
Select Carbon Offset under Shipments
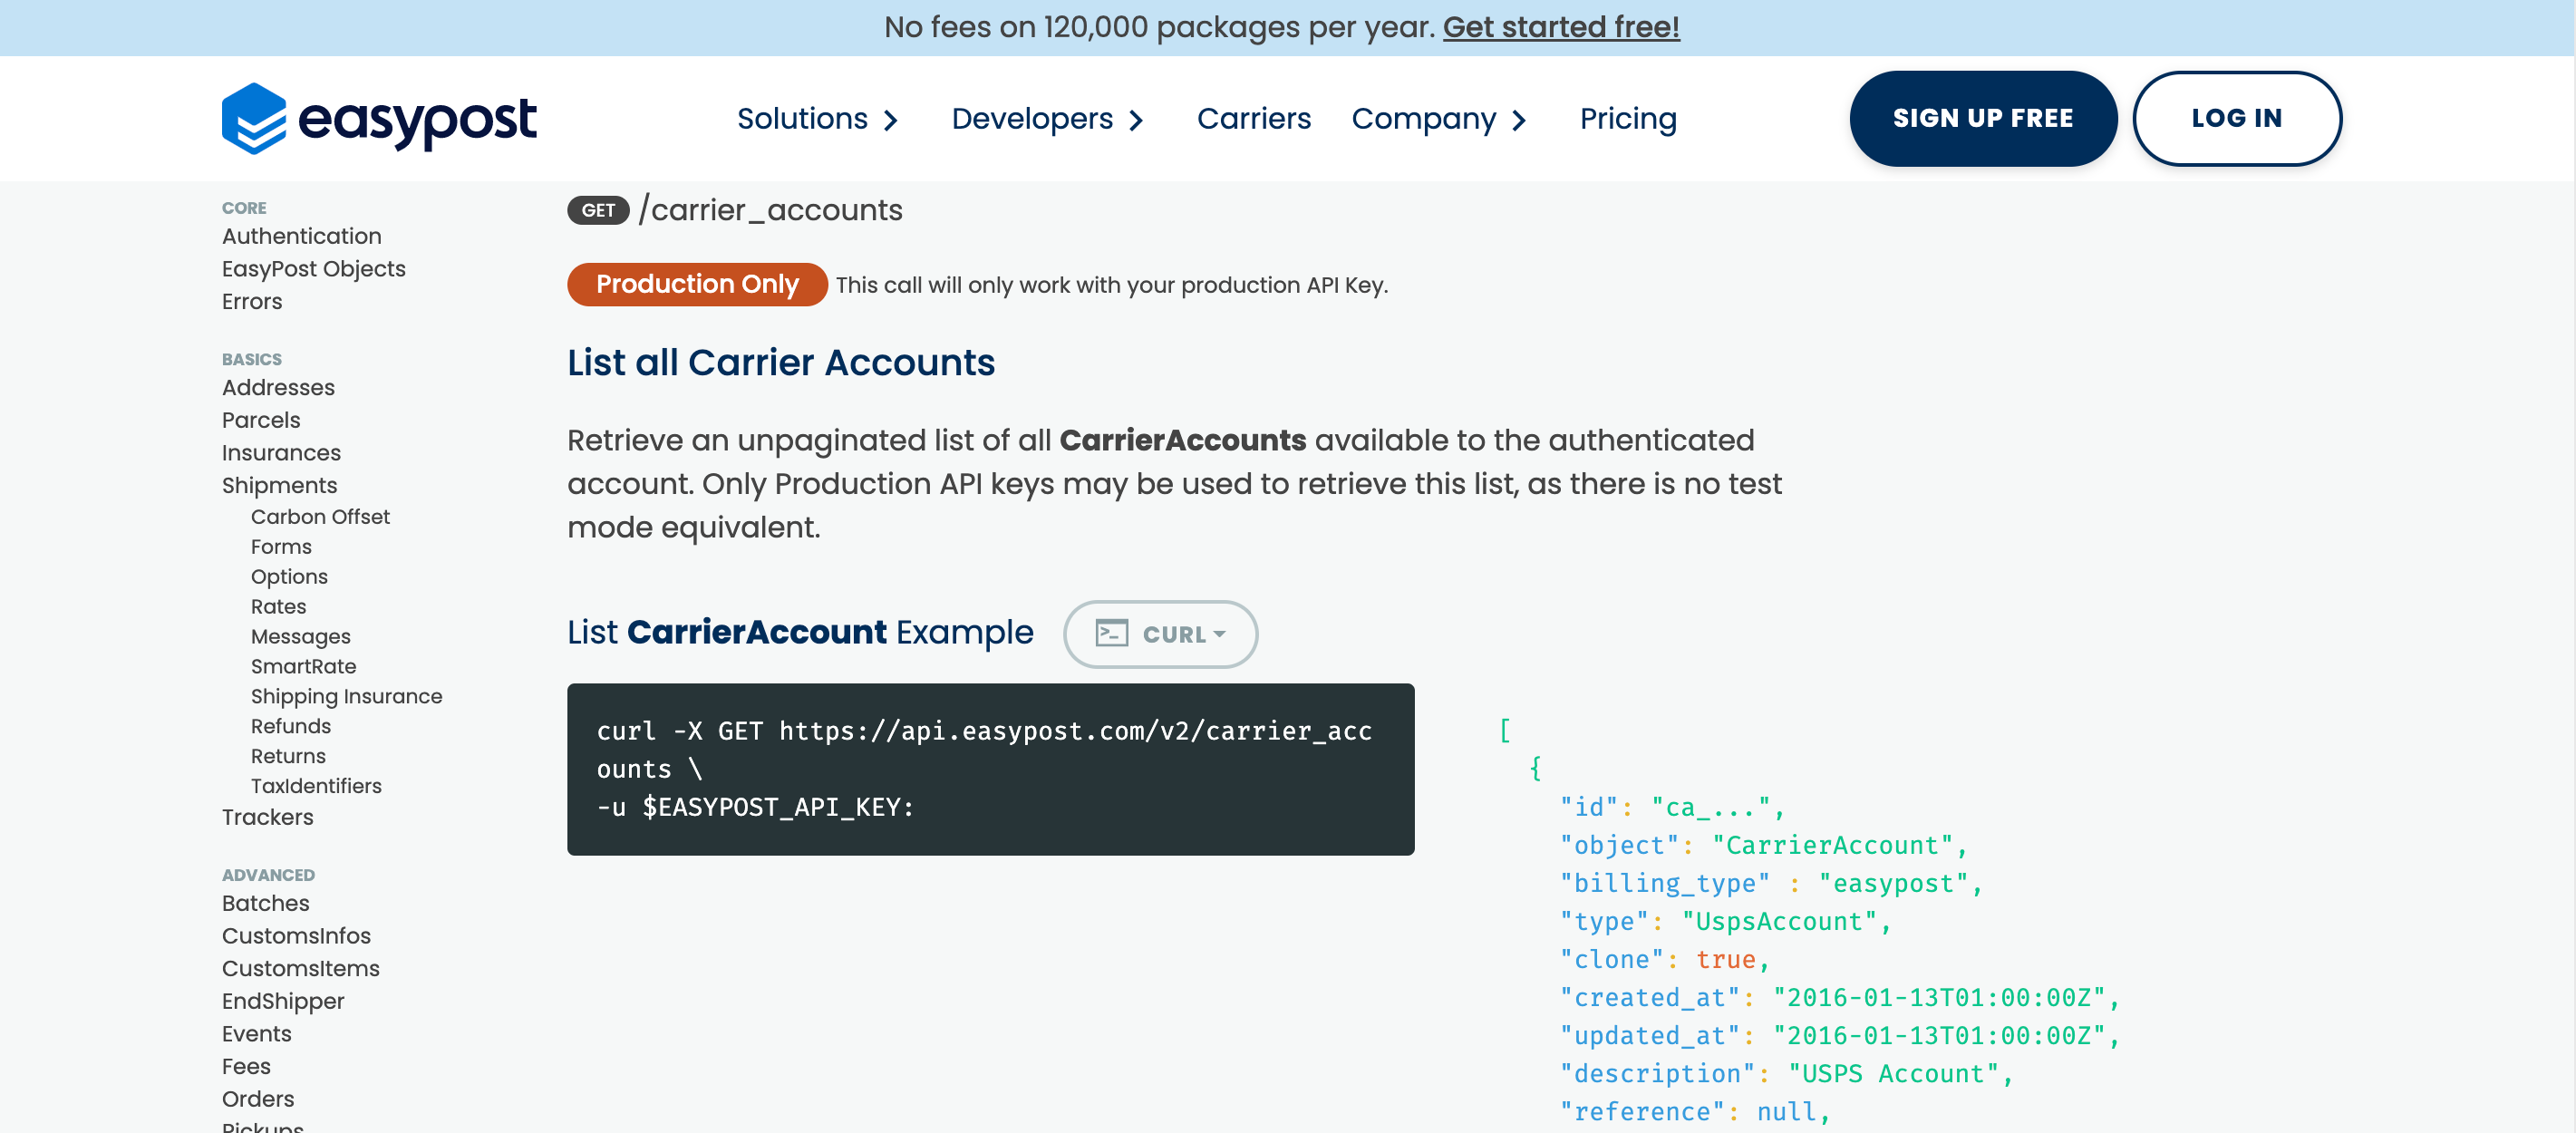point(320,517)
